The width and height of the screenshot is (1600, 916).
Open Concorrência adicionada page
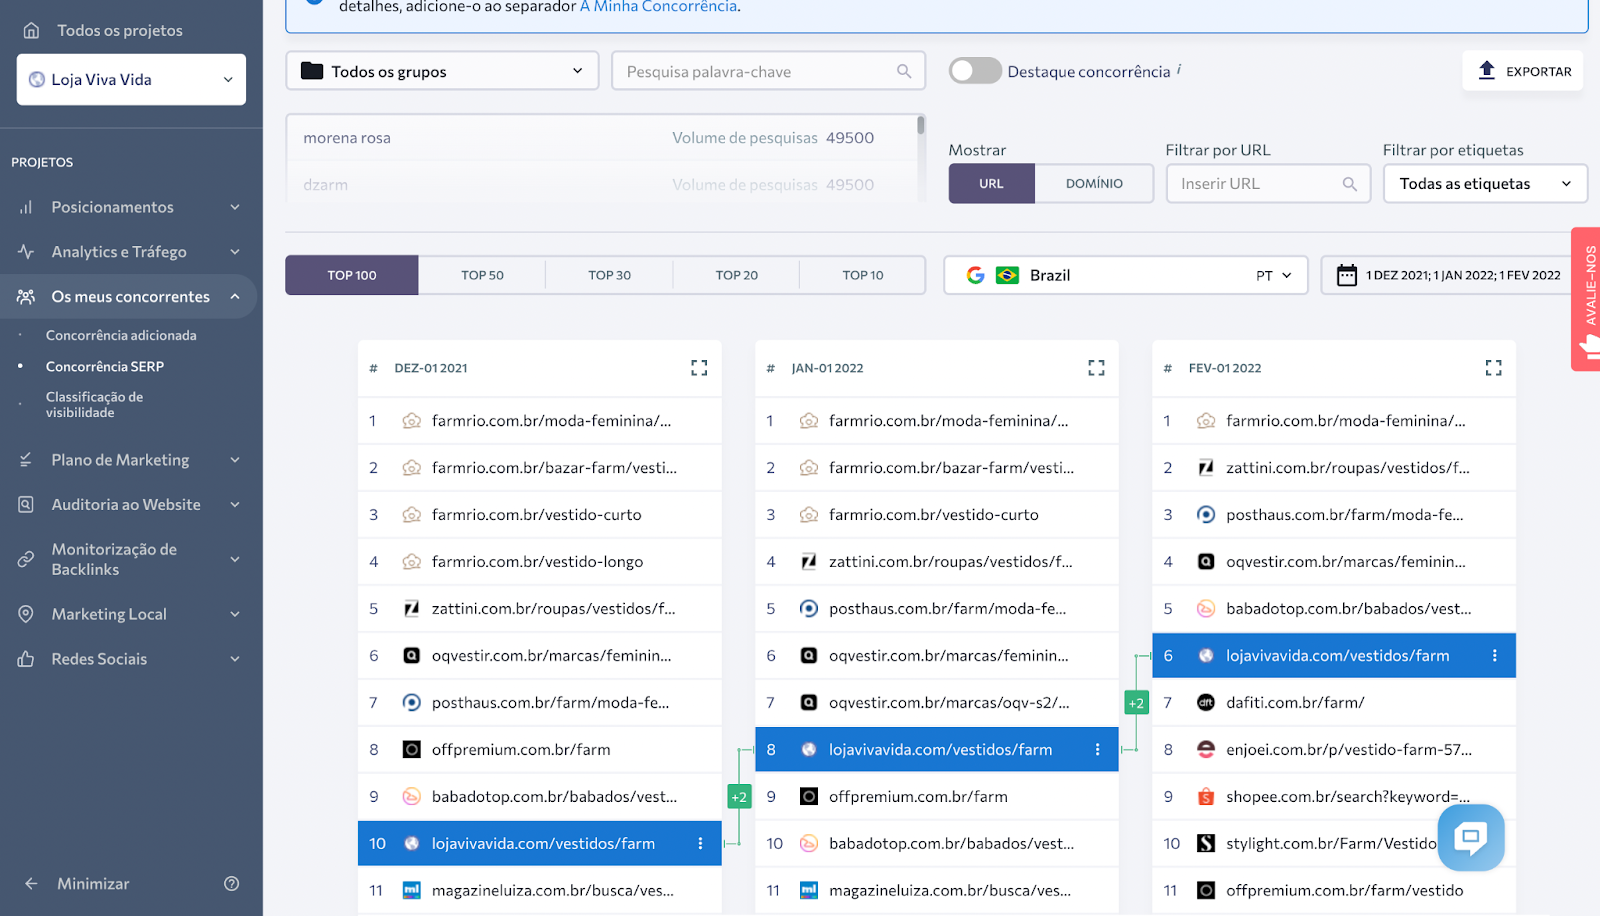pos(121,335)
